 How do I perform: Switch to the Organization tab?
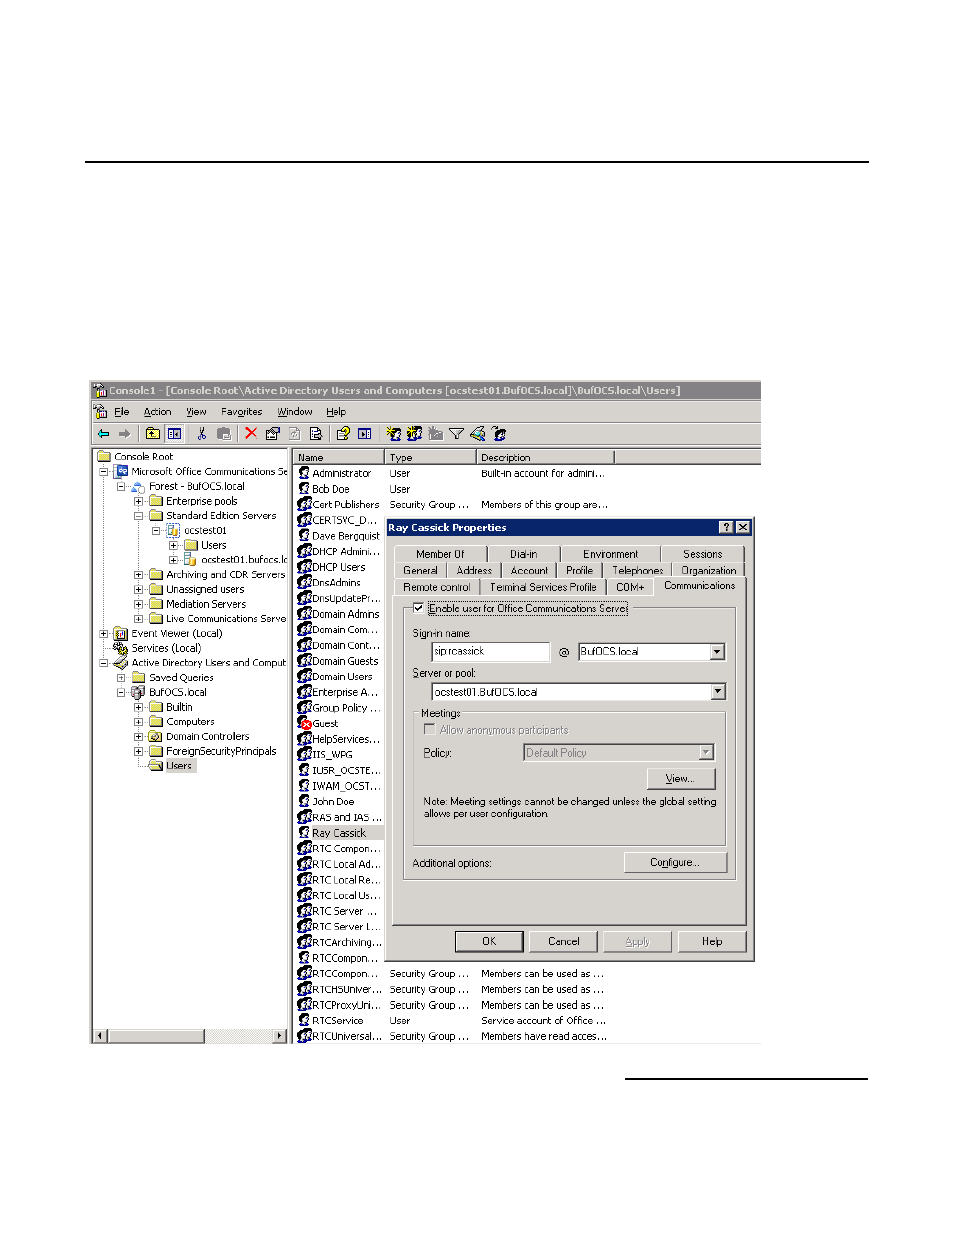709,570
